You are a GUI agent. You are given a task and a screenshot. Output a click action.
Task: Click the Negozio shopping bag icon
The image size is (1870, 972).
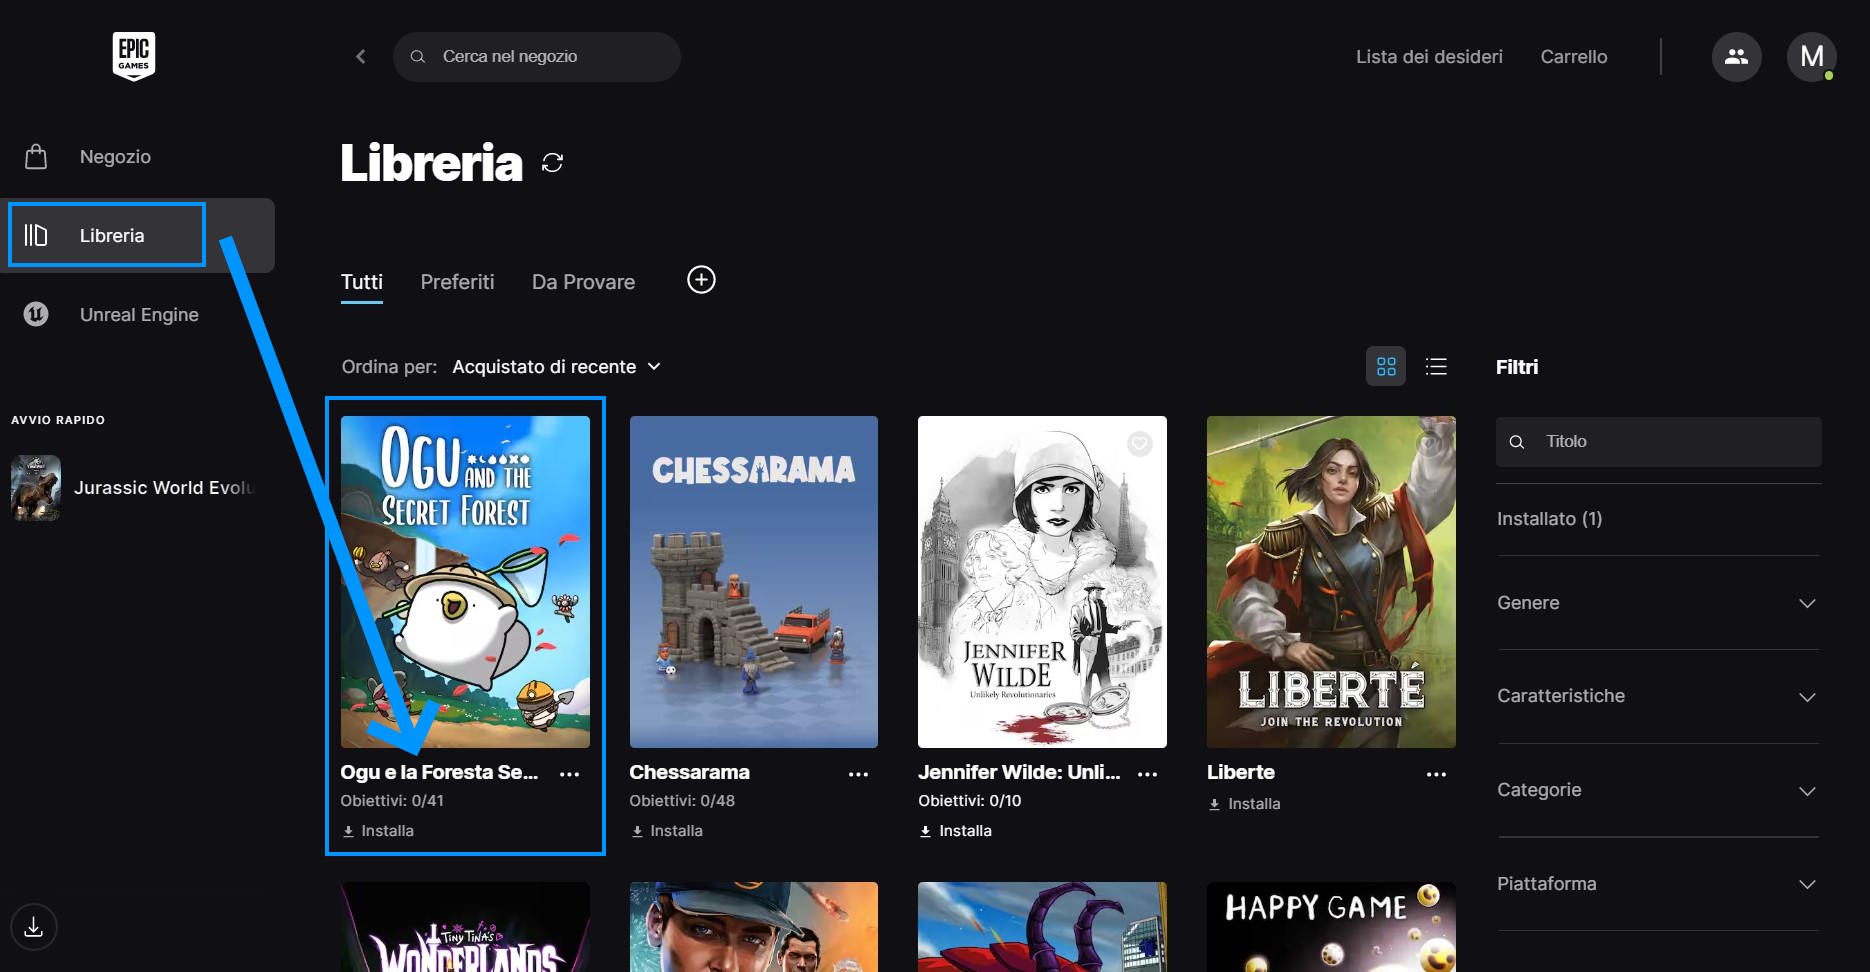click(x=36, y=157)
